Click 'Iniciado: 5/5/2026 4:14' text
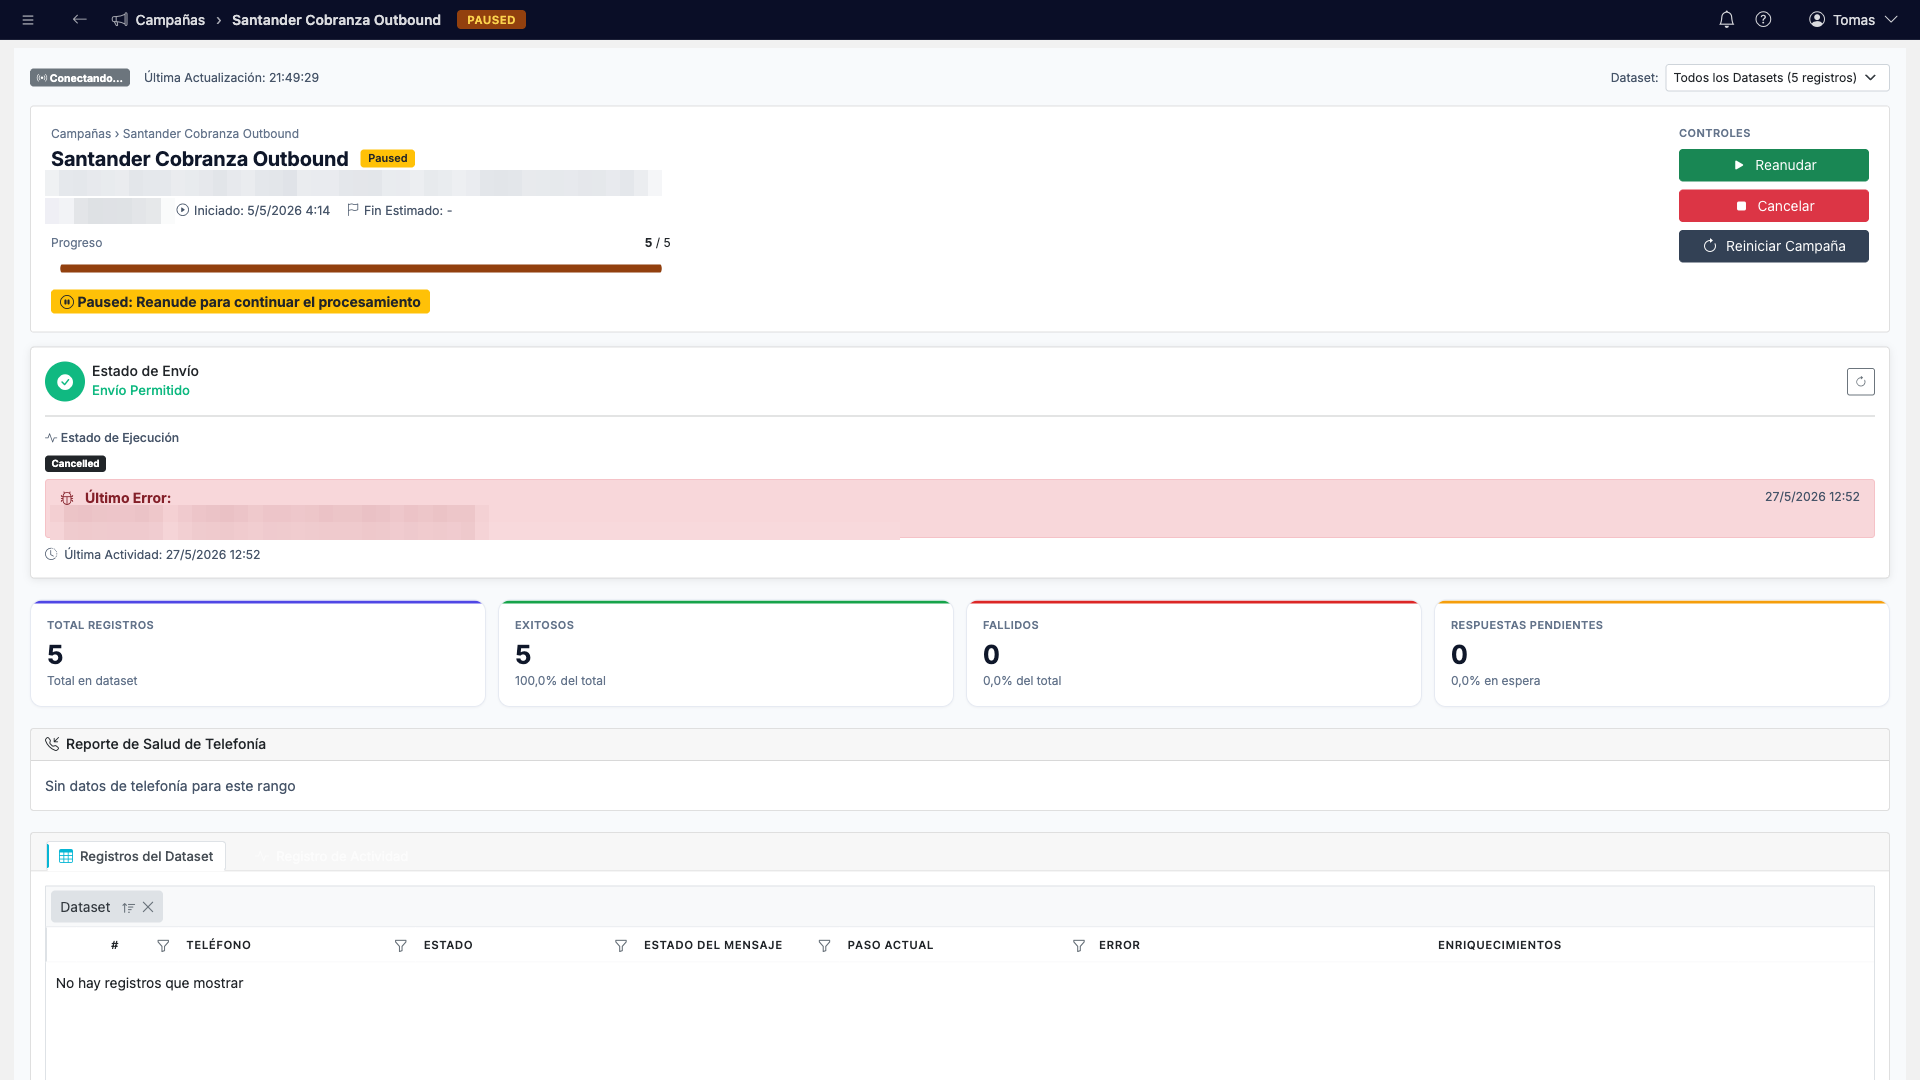 click(x=262, y=211)
